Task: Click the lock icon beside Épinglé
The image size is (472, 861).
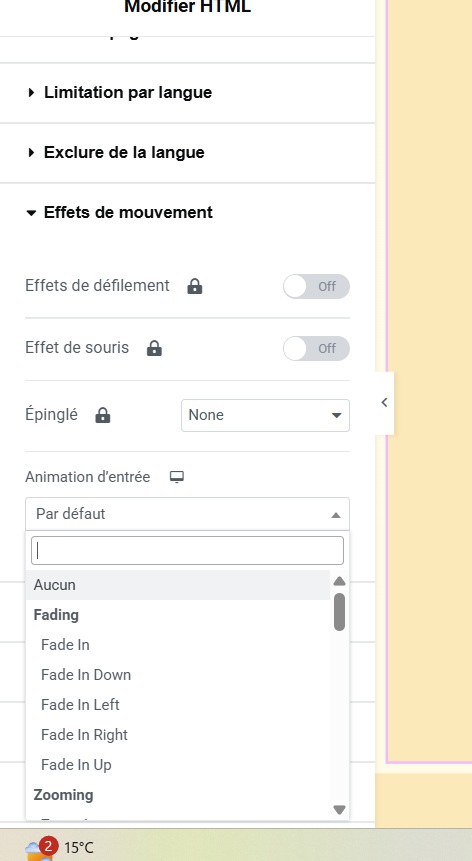Action: coord(103,415)
